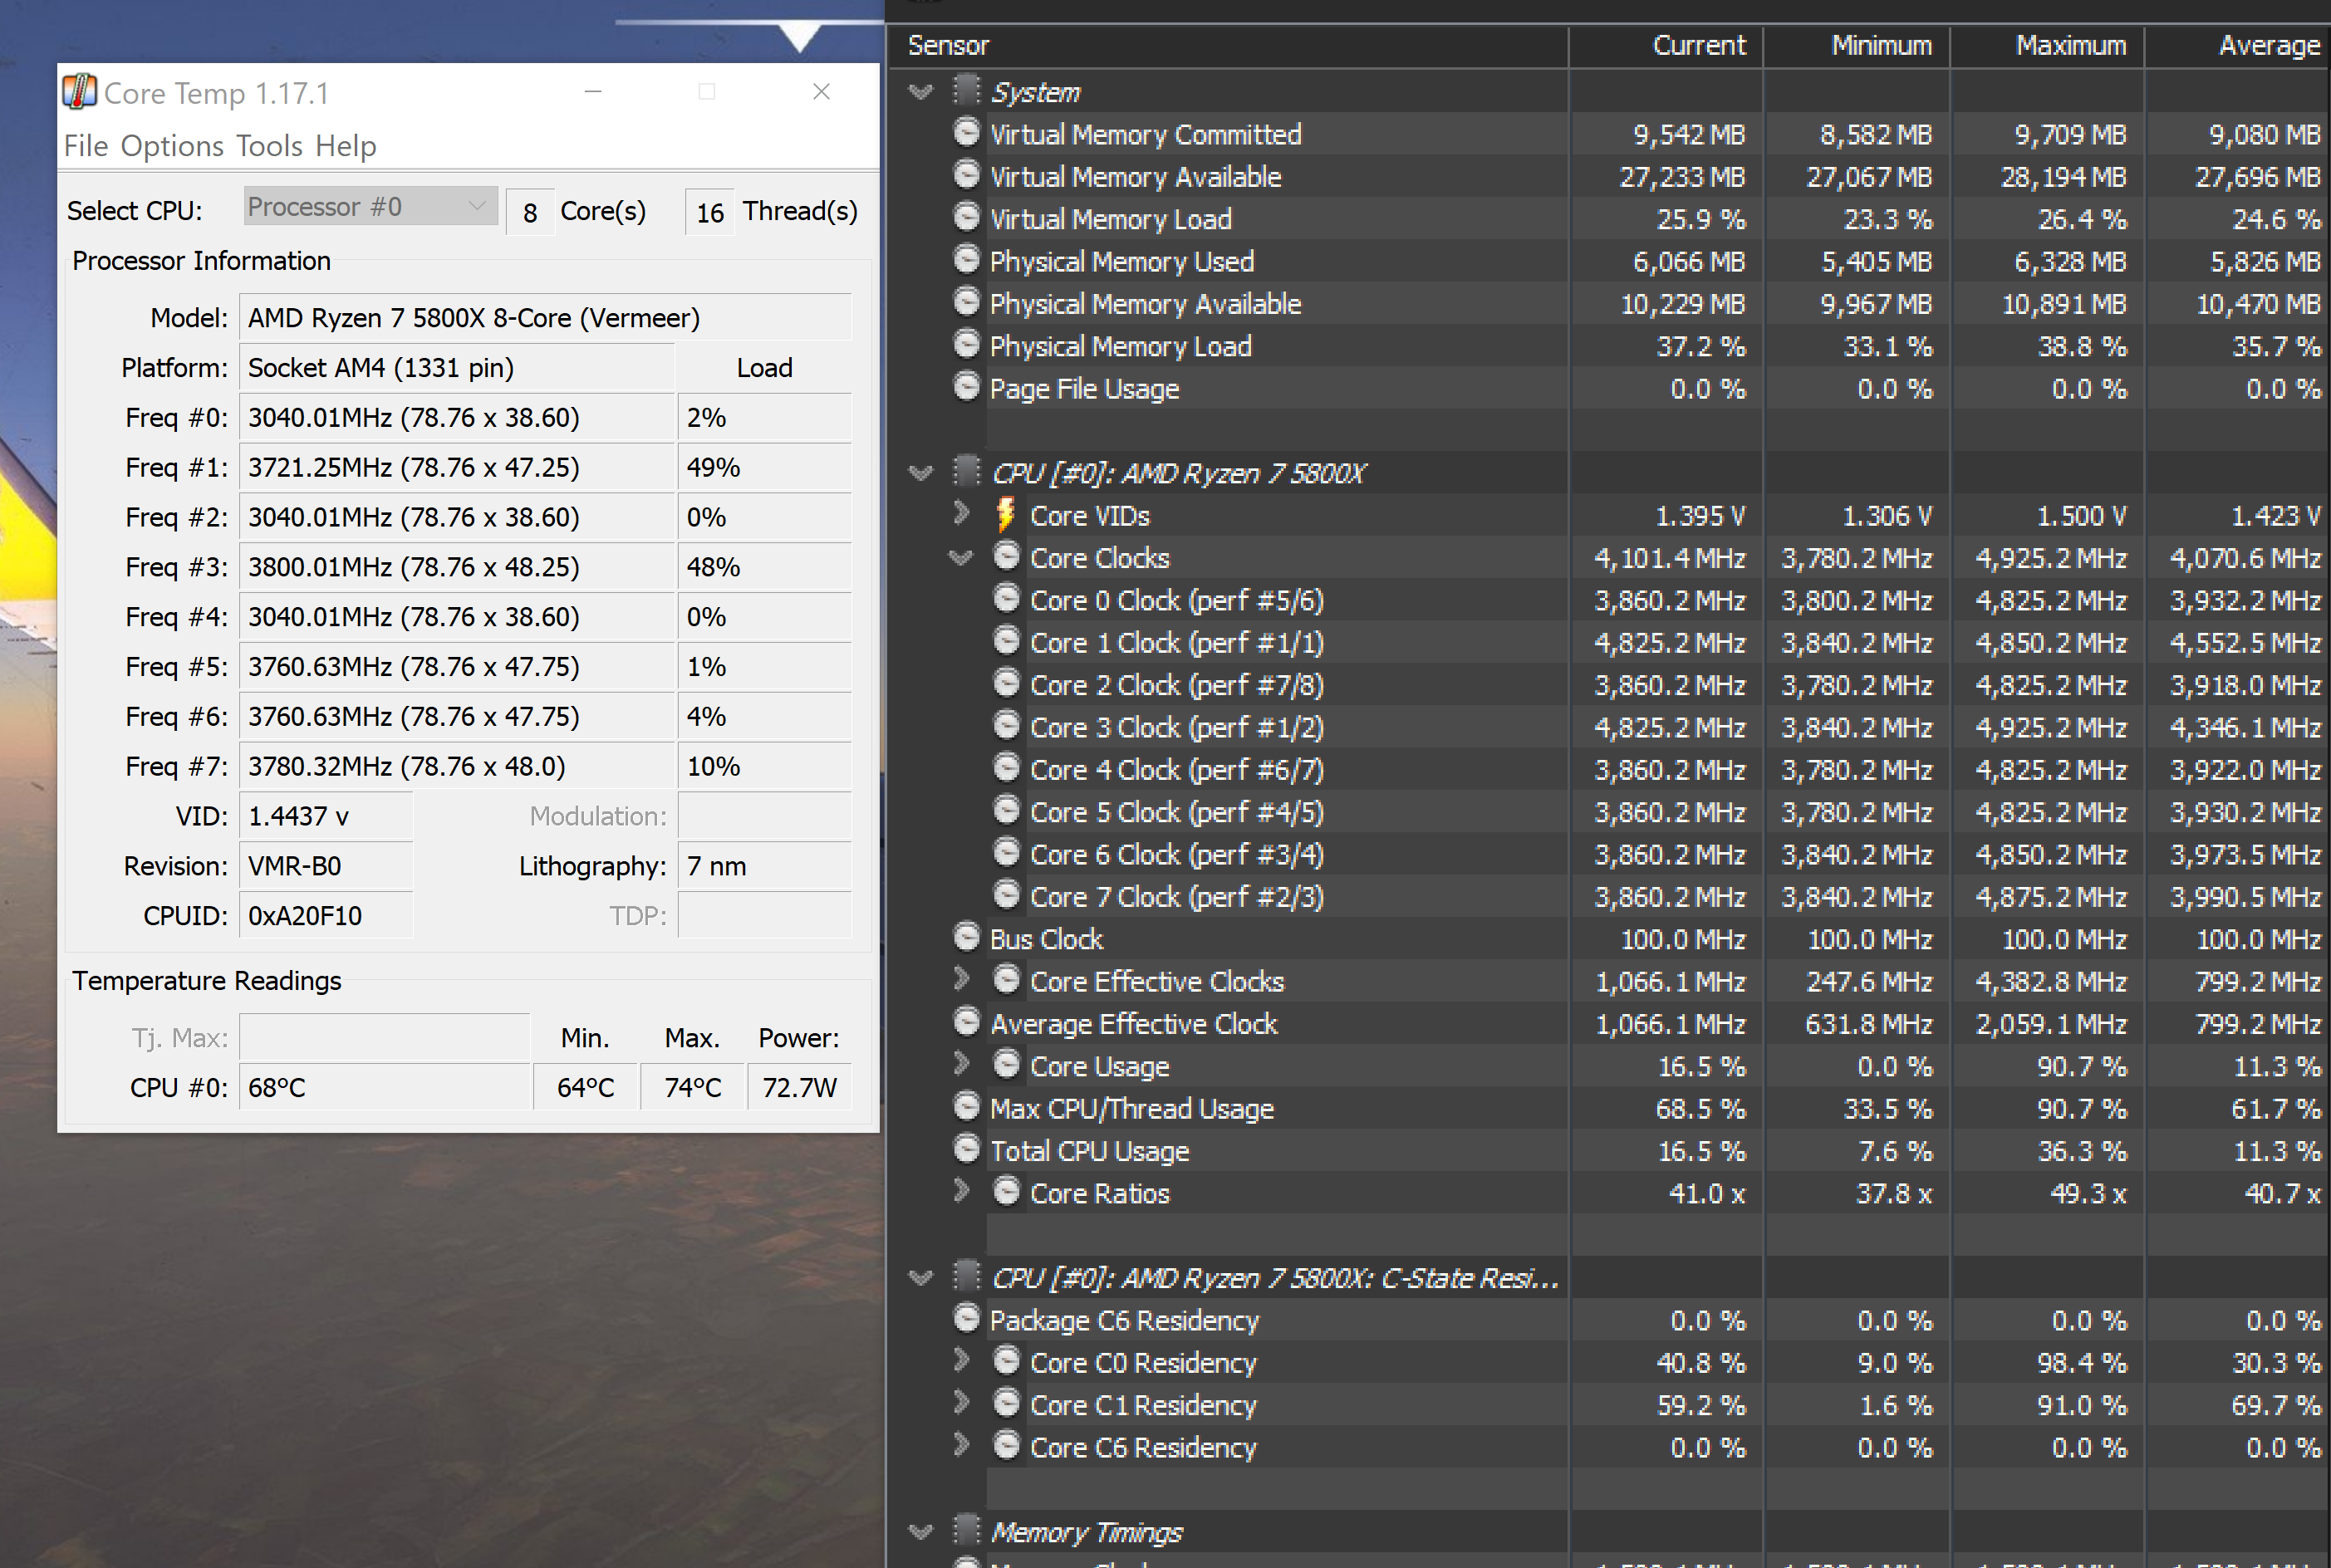
Task: Click the Power reading 72.7W
Action: pos(799,1087)
